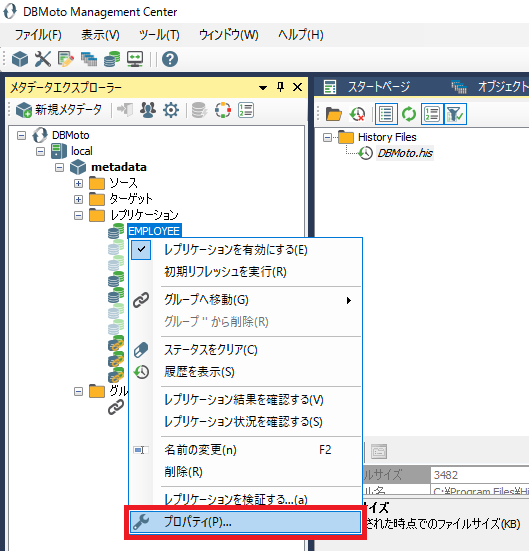Viewport: 529px width, 551px height.
Task: Open the monitor connection toolbar icon
Action: point(135,59)
